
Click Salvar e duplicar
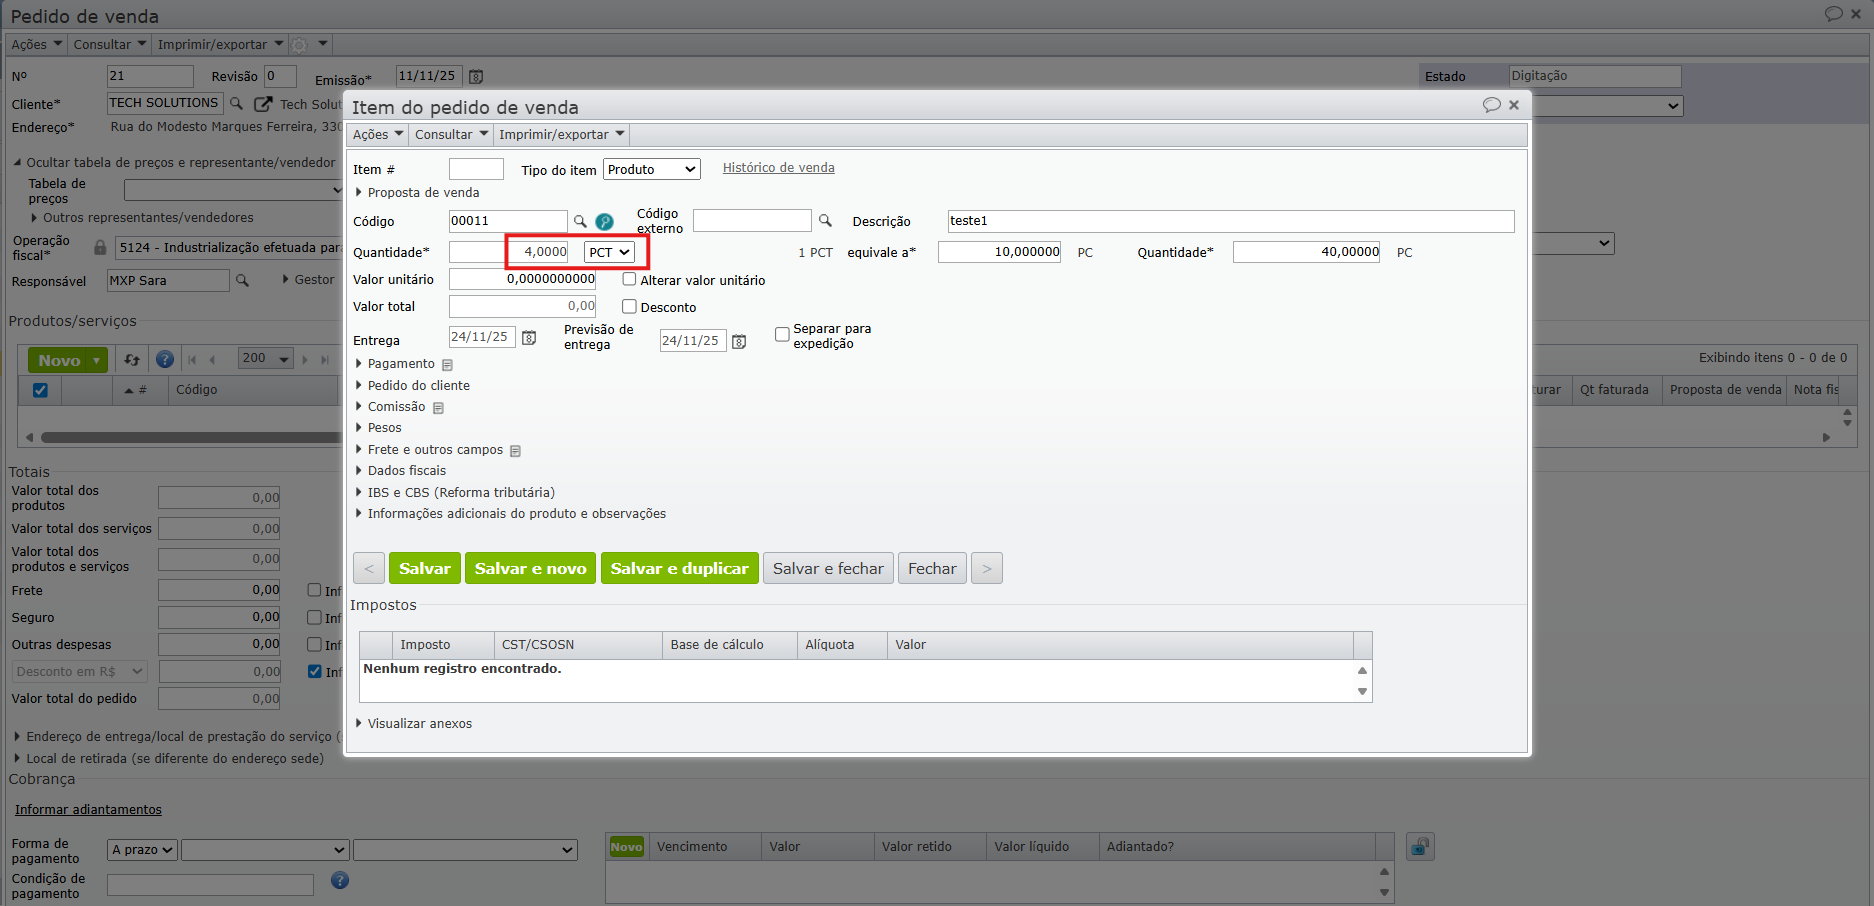[x=680, y=568]
